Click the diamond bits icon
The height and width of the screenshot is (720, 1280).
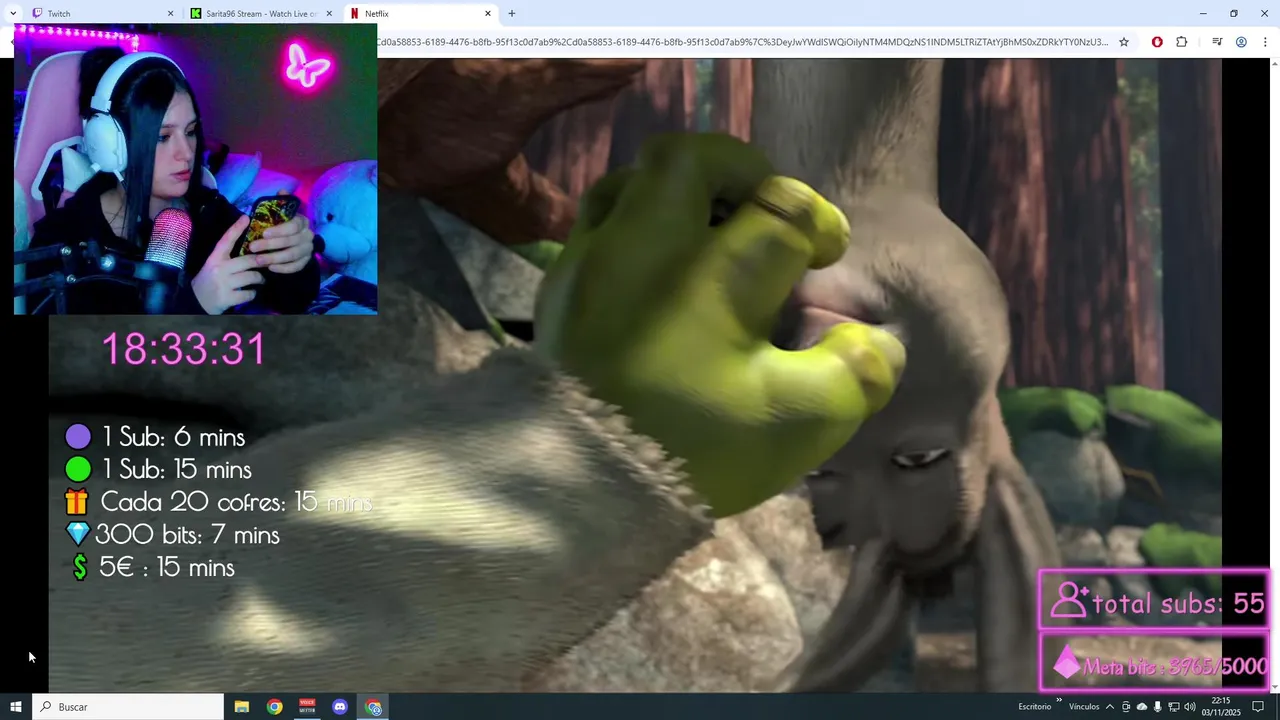(78, 535)
